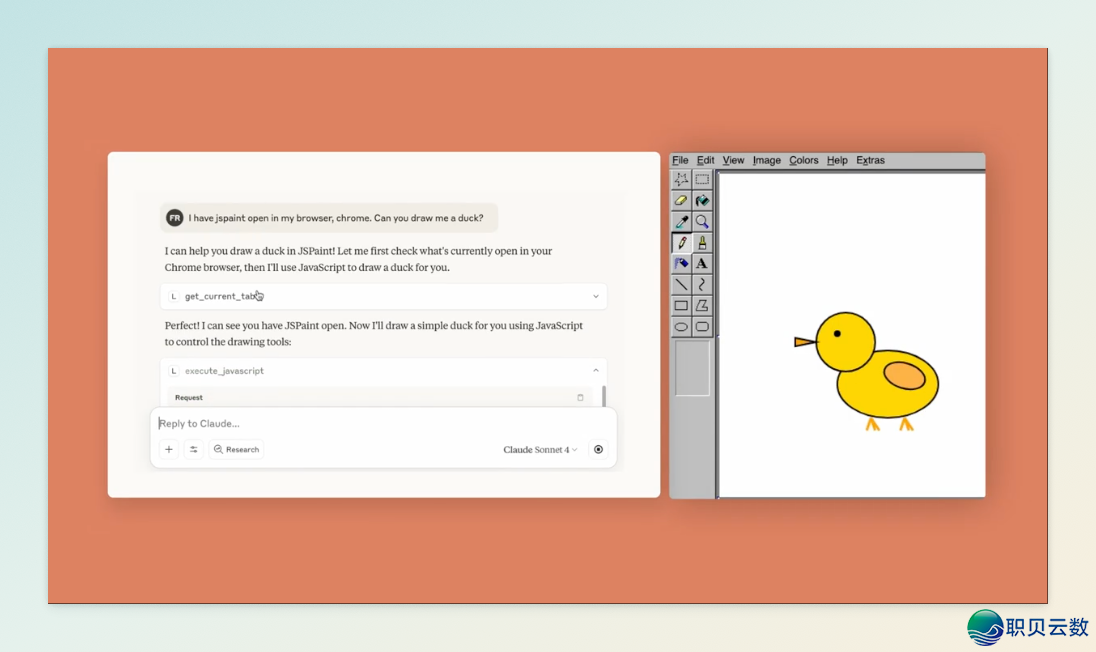This screenshot has width=1096, height=652.
Task: Focus the Reply to Claude input field
Action: [383, 423]
